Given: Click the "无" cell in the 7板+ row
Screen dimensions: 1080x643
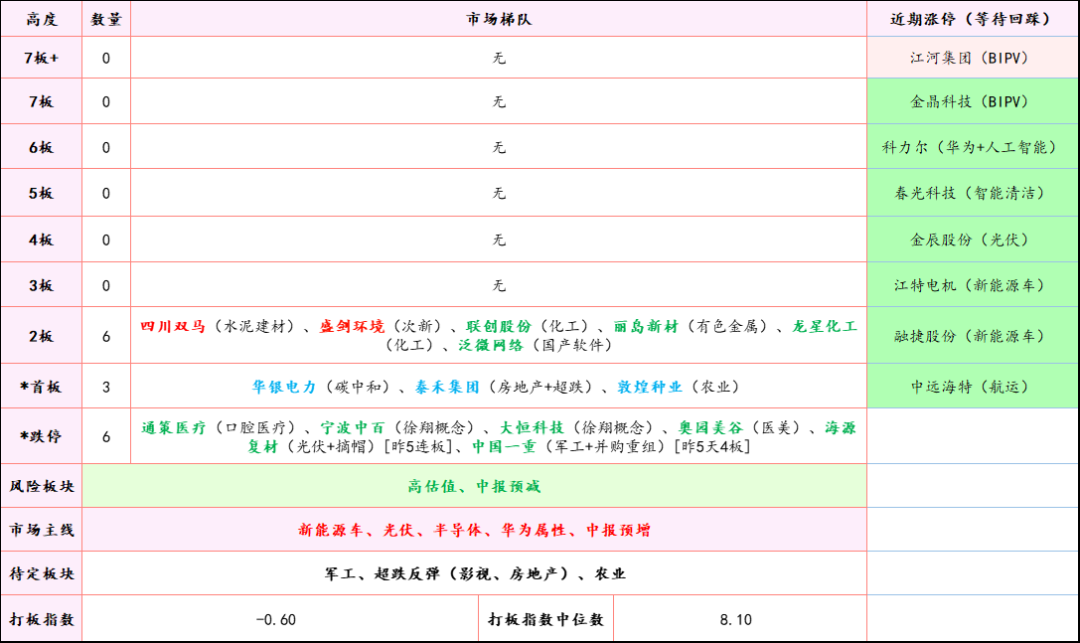Looking at the screenshot, I should 499,58.
